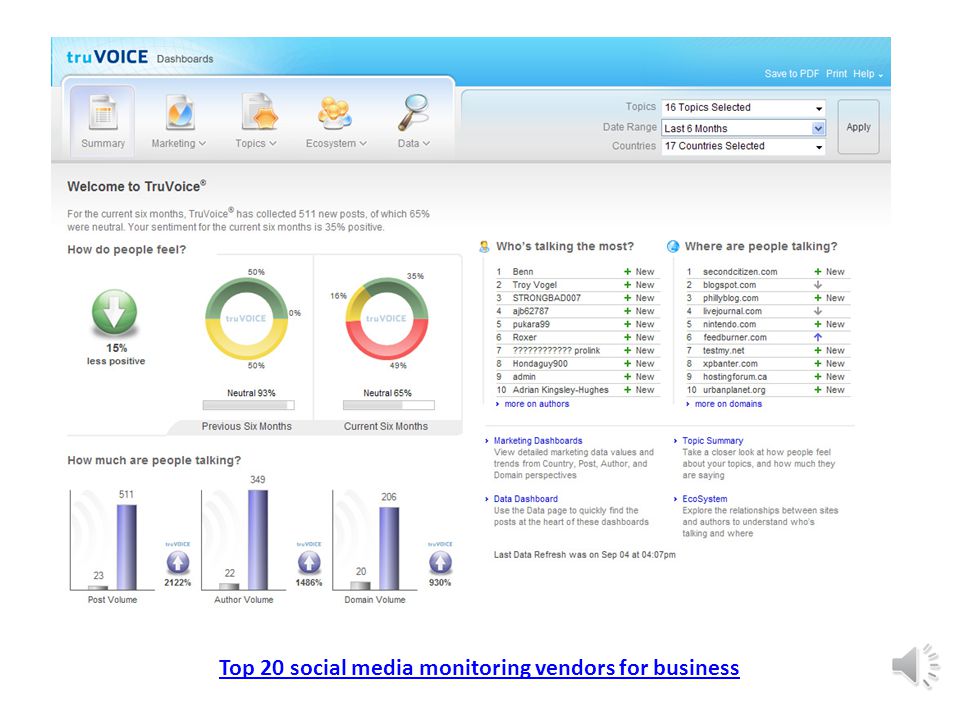Open the Help dropdown menu
Viewport: 960px width, 720px height.
coord(868,73)
